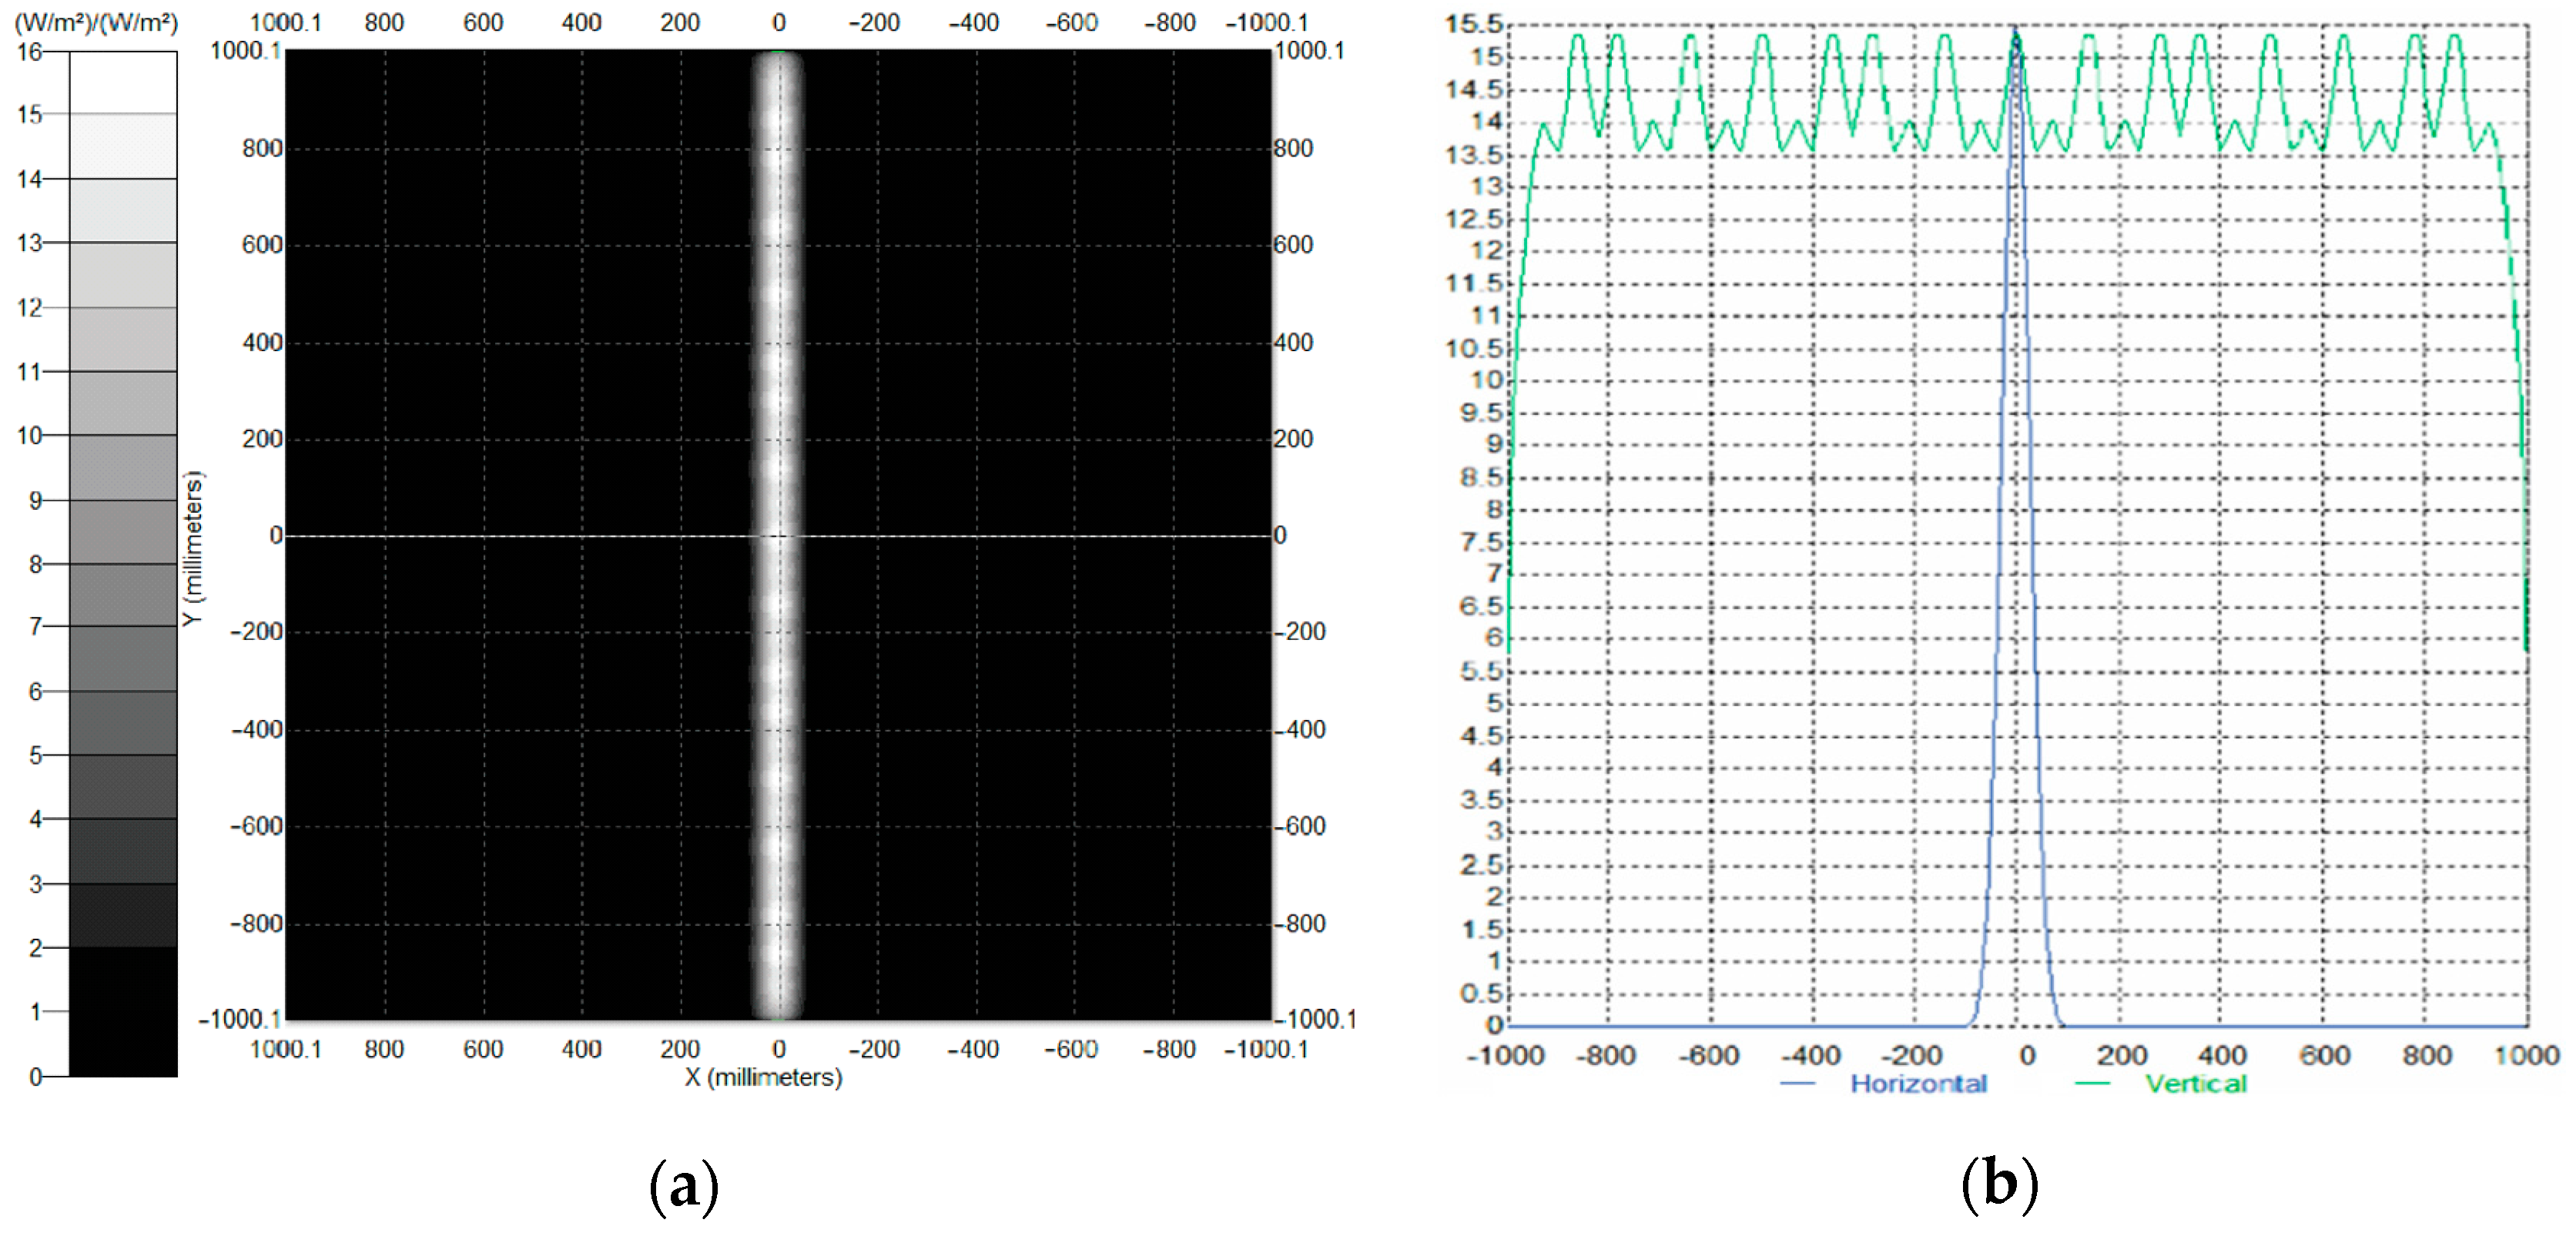Screen dimensions: 2576x1233
Task: Click the 13.5 value on the line chart axis
Action: [1474, 155]
